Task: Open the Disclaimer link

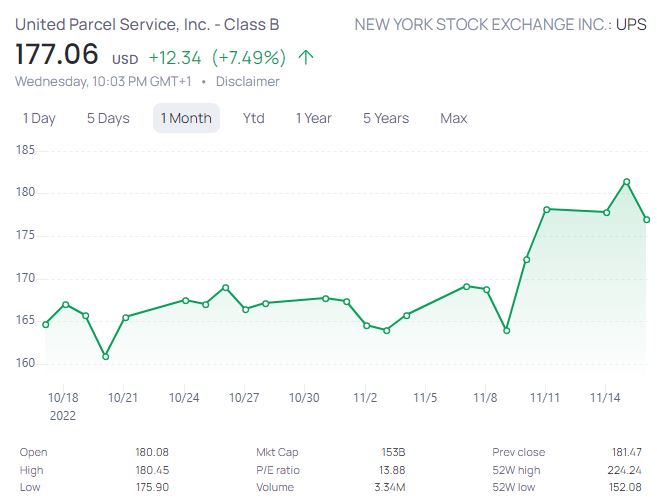Action: pos(248,82)
